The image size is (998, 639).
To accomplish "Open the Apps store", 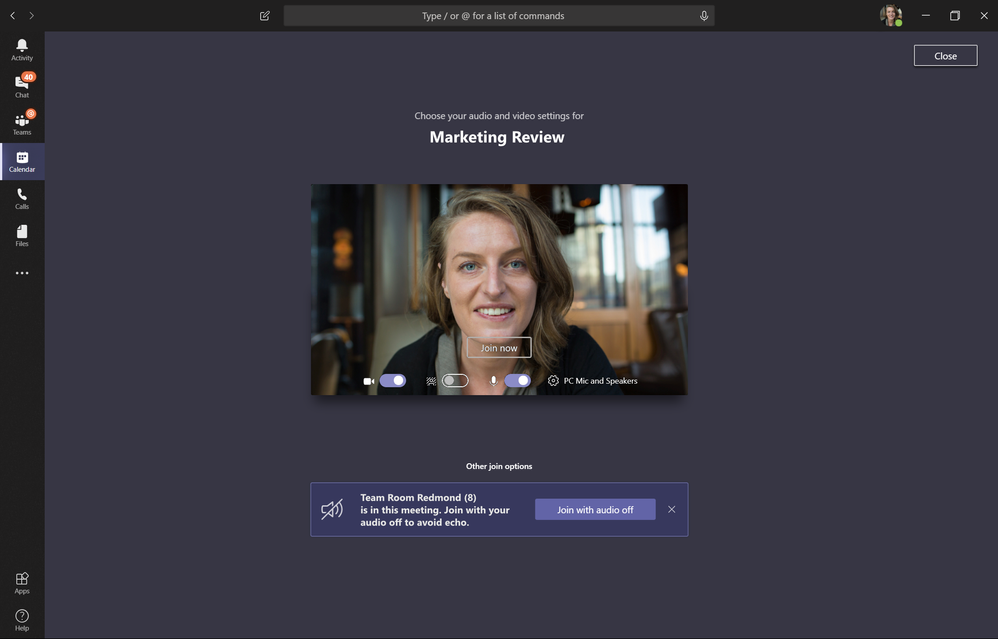I will point(22,582).
